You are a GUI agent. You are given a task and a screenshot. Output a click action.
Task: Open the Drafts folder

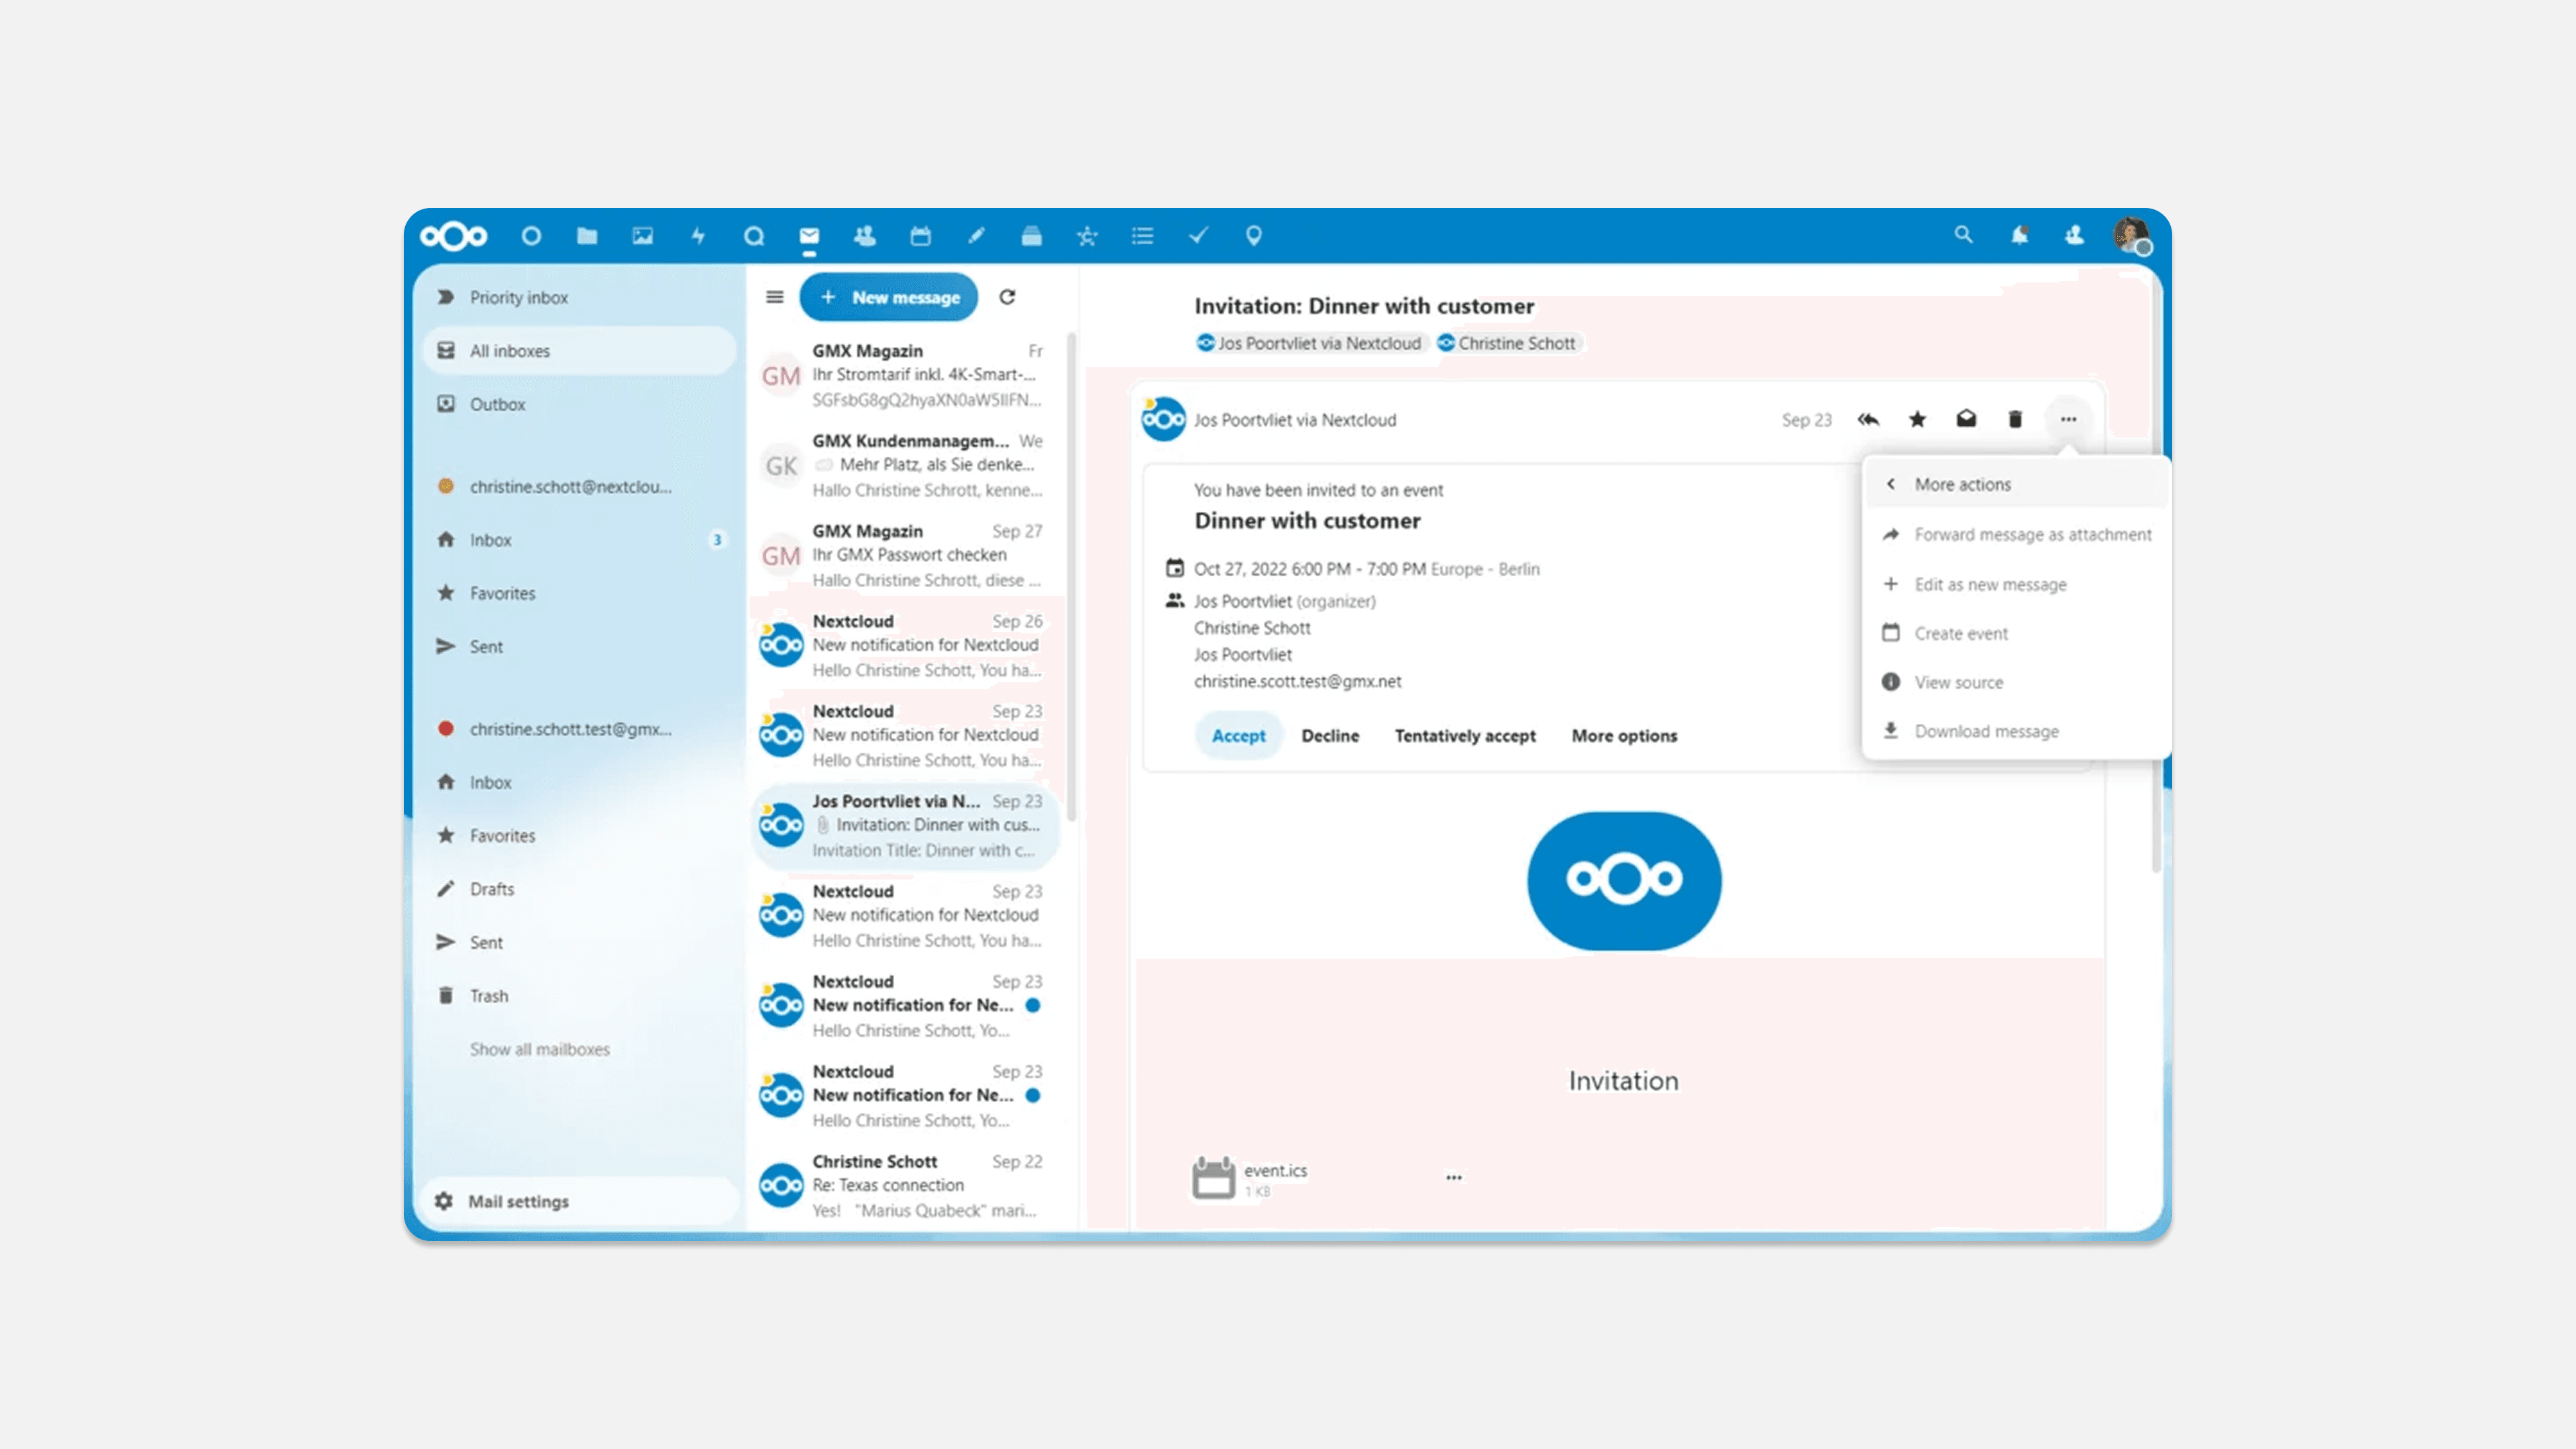coord(580,889)
